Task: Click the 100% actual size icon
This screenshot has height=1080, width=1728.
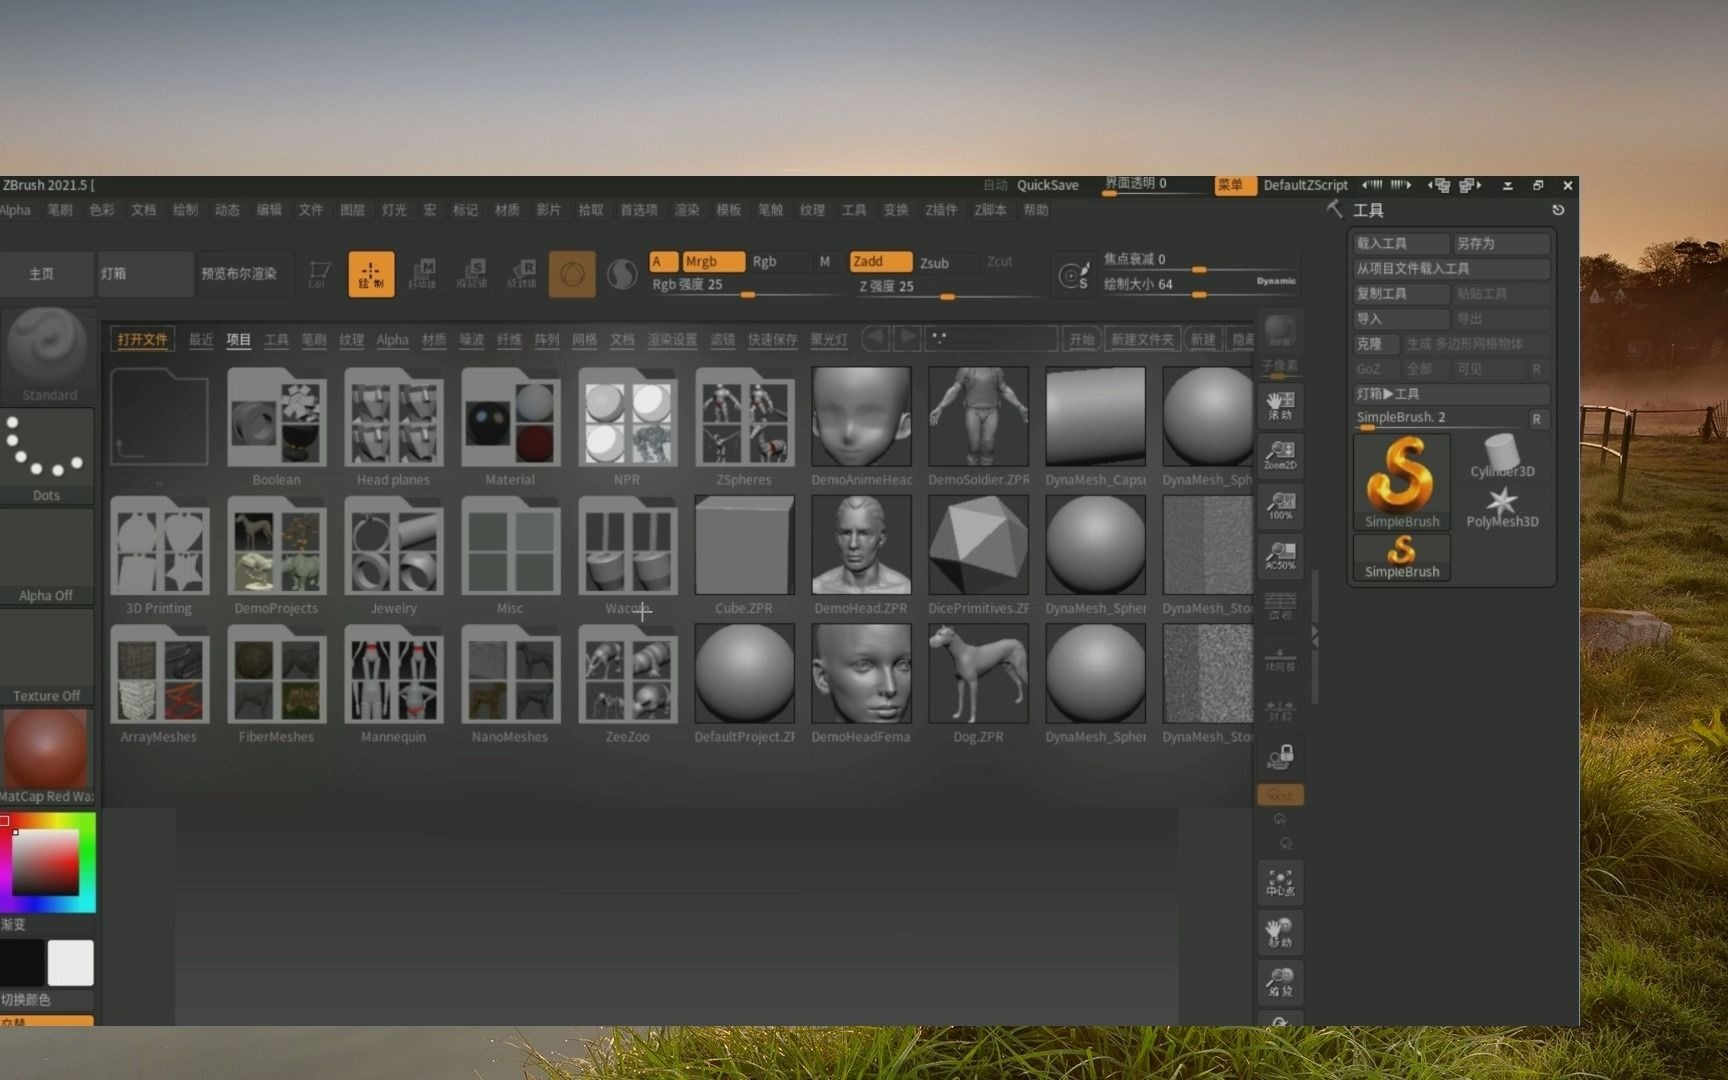Action: pos(1280,505)
